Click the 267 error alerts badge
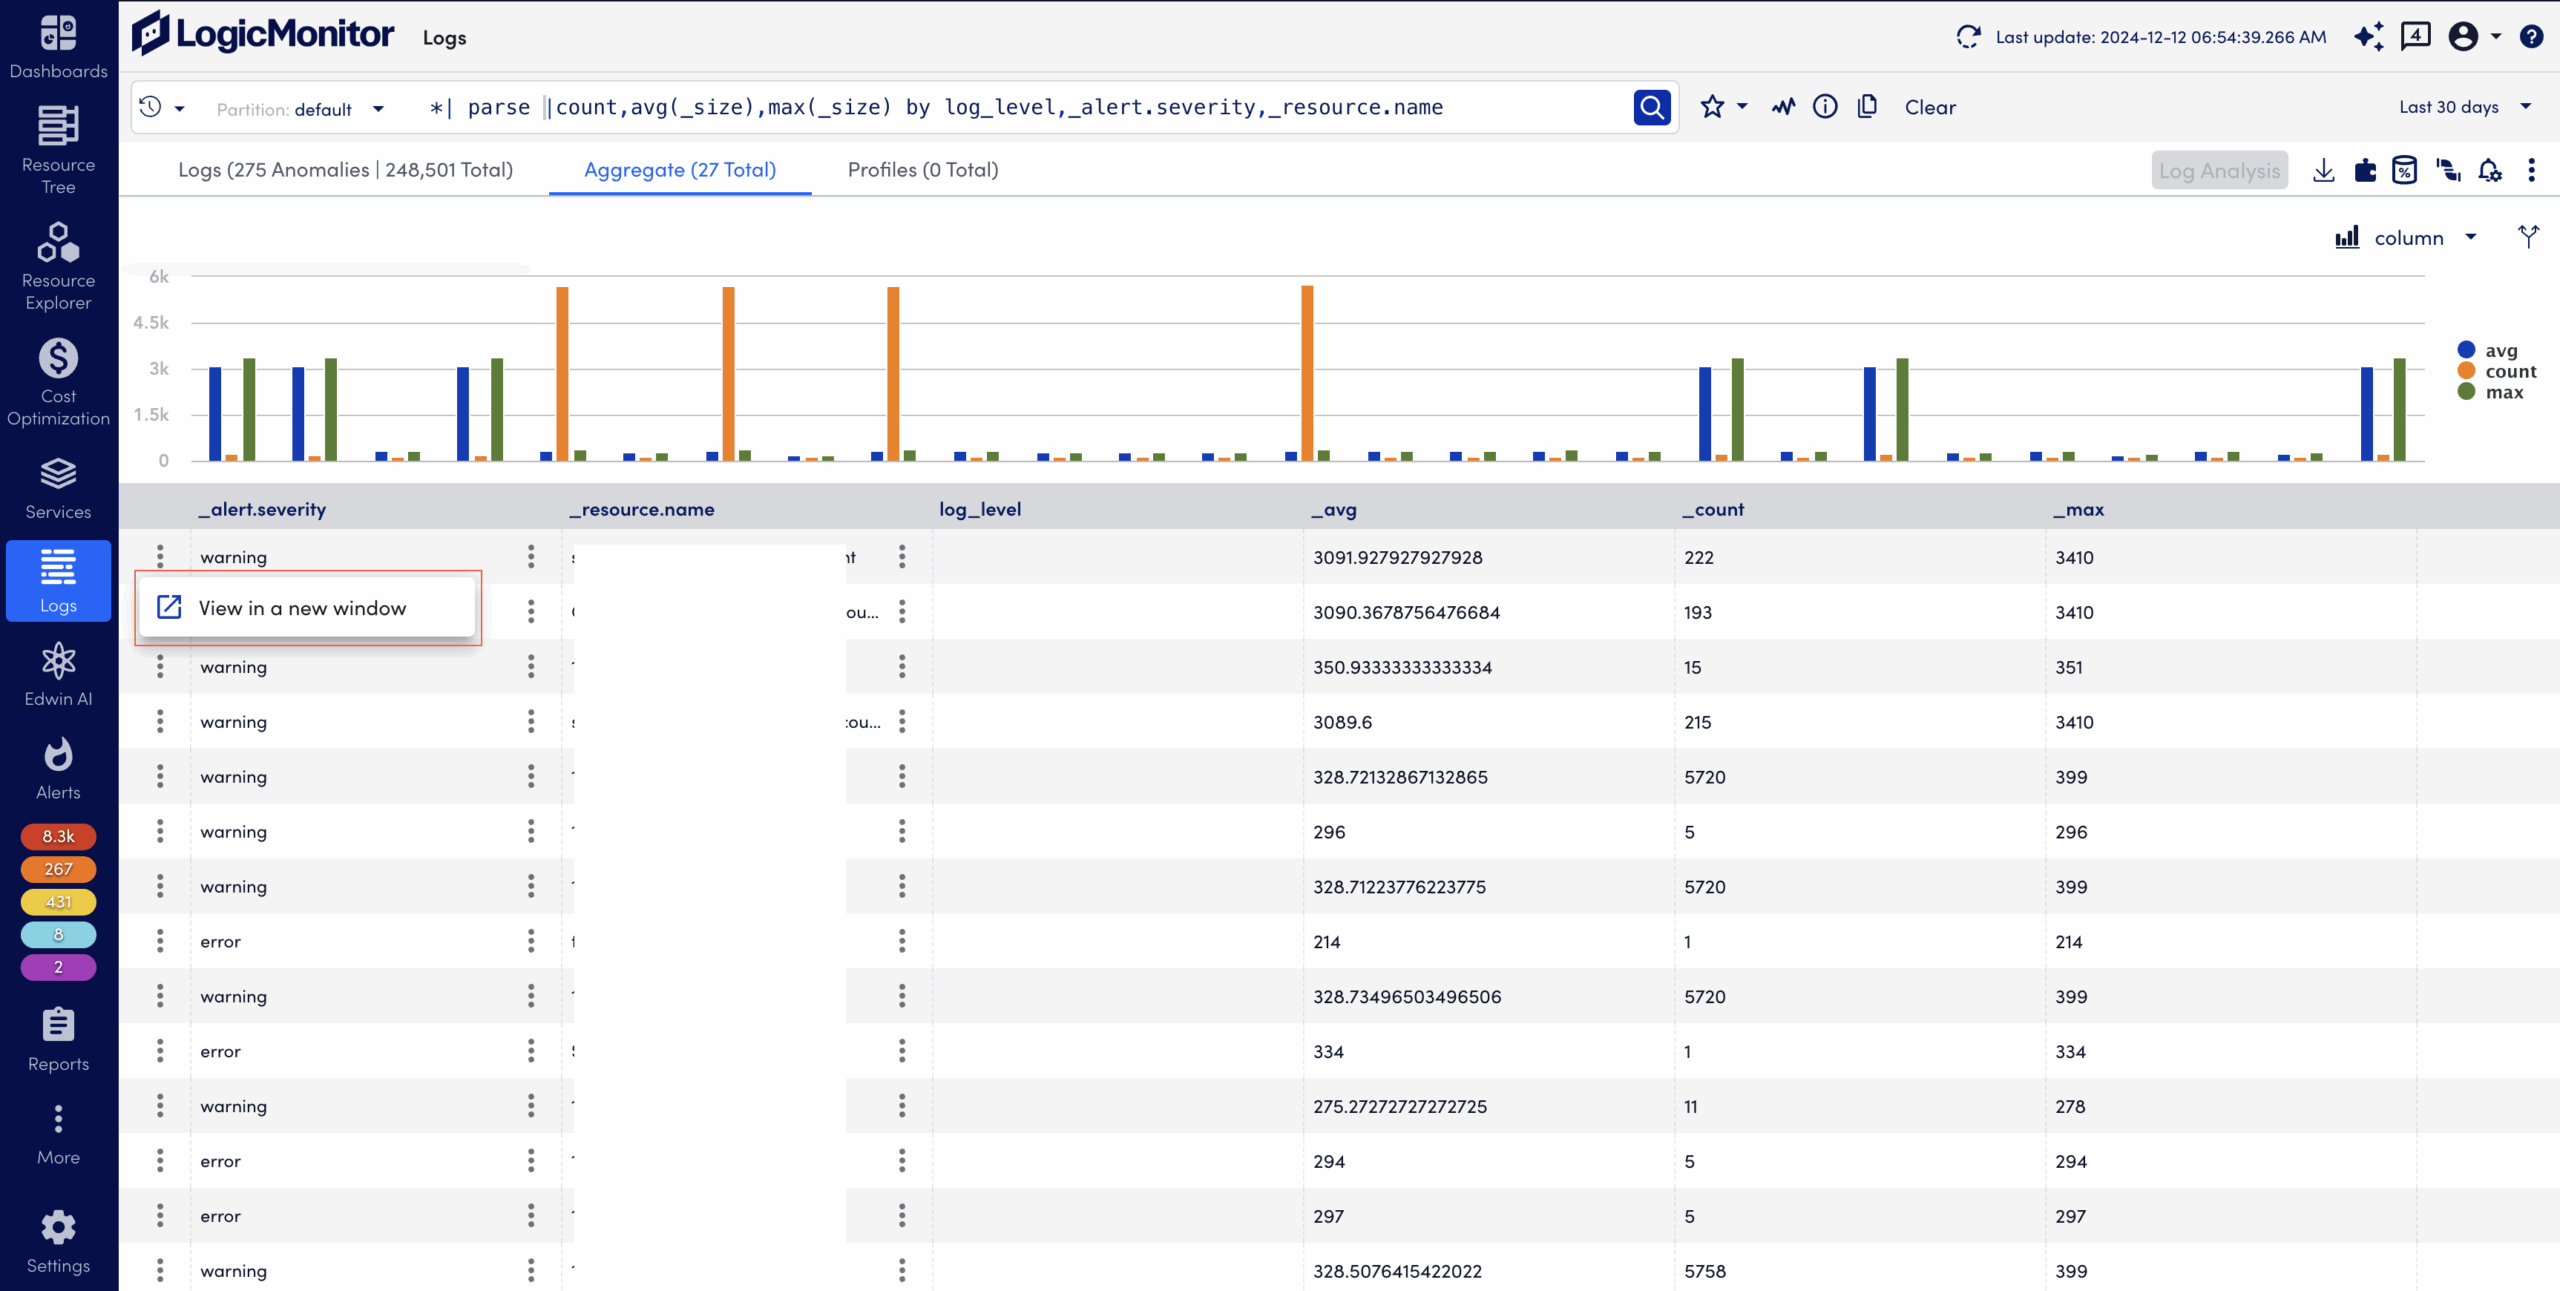Screen dimensions: 2560x1291 58,869
